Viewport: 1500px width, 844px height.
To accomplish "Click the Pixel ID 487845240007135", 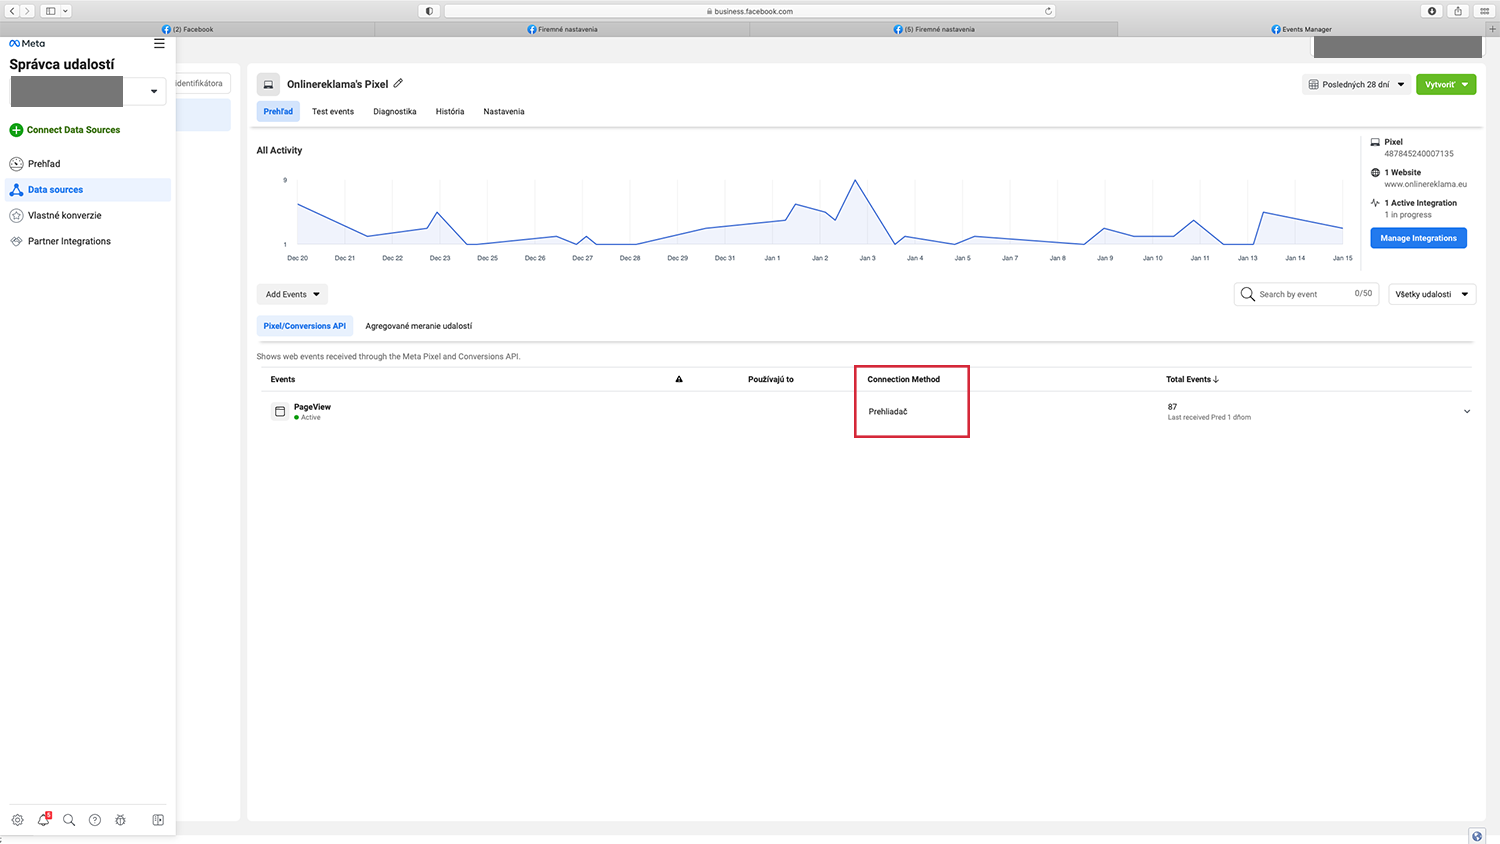I will click(1418, 154).
